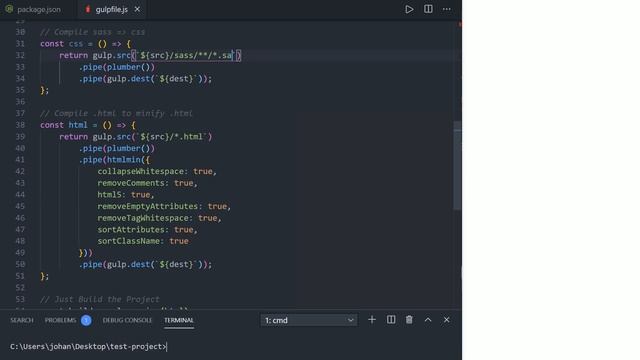Click the '${src}/*.html' string on line 39

[x=171, y=137]
